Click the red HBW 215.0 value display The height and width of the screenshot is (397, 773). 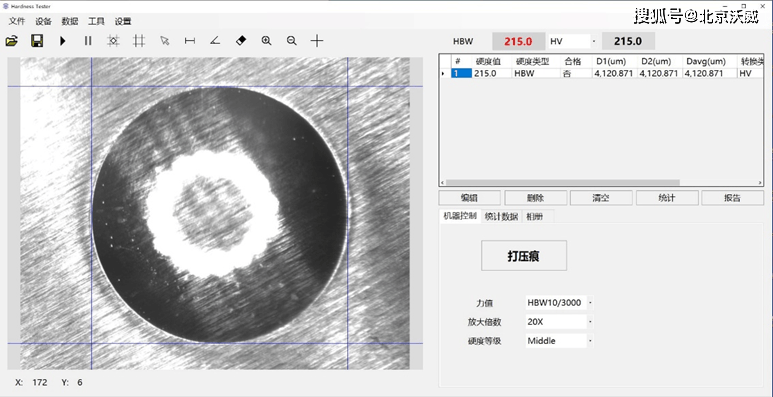pos(518,41)
